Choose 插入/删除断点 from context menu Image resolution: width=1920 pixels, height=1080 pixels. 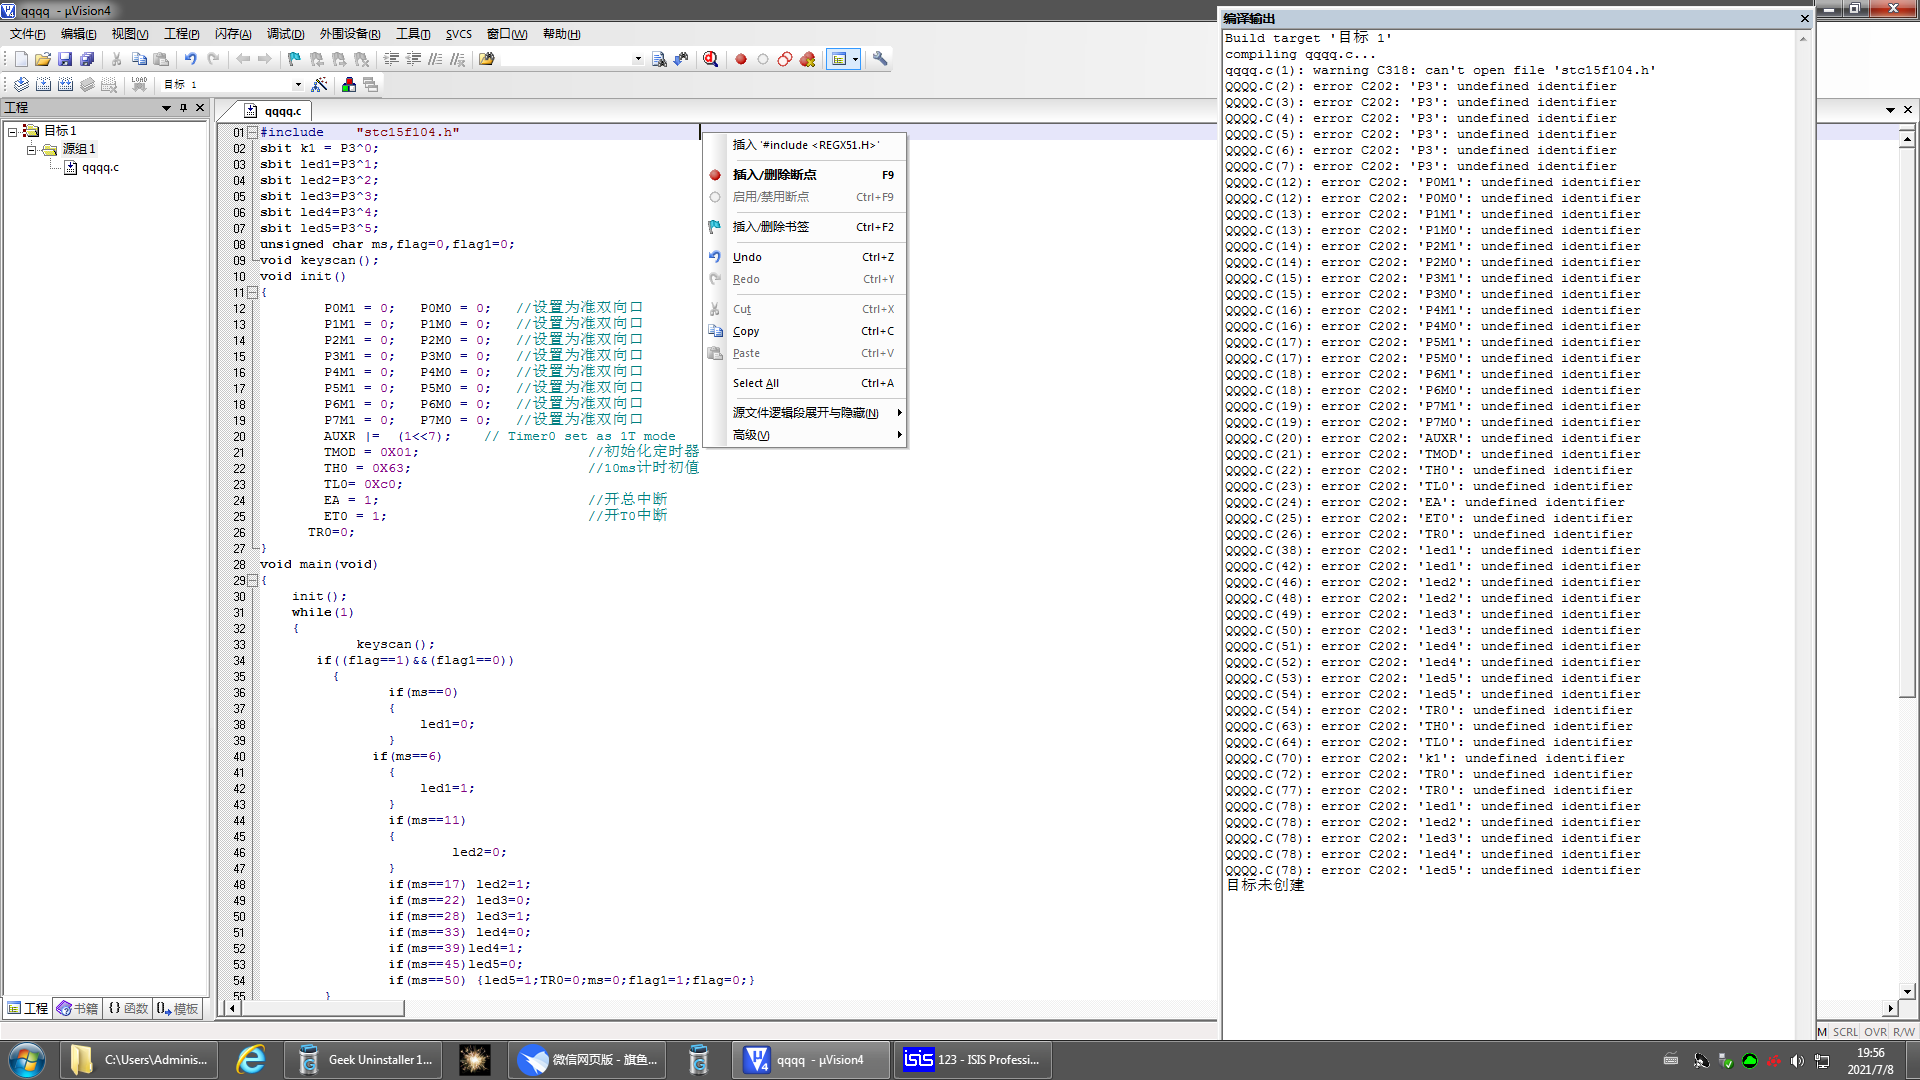[x=805, y=175]
